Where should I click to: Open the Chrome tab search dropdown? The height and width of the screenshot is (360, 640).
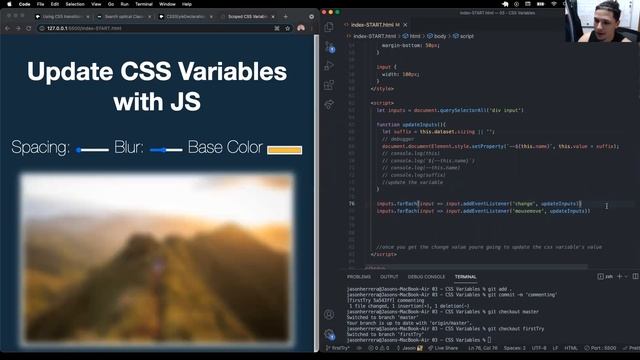pos(311,17)
